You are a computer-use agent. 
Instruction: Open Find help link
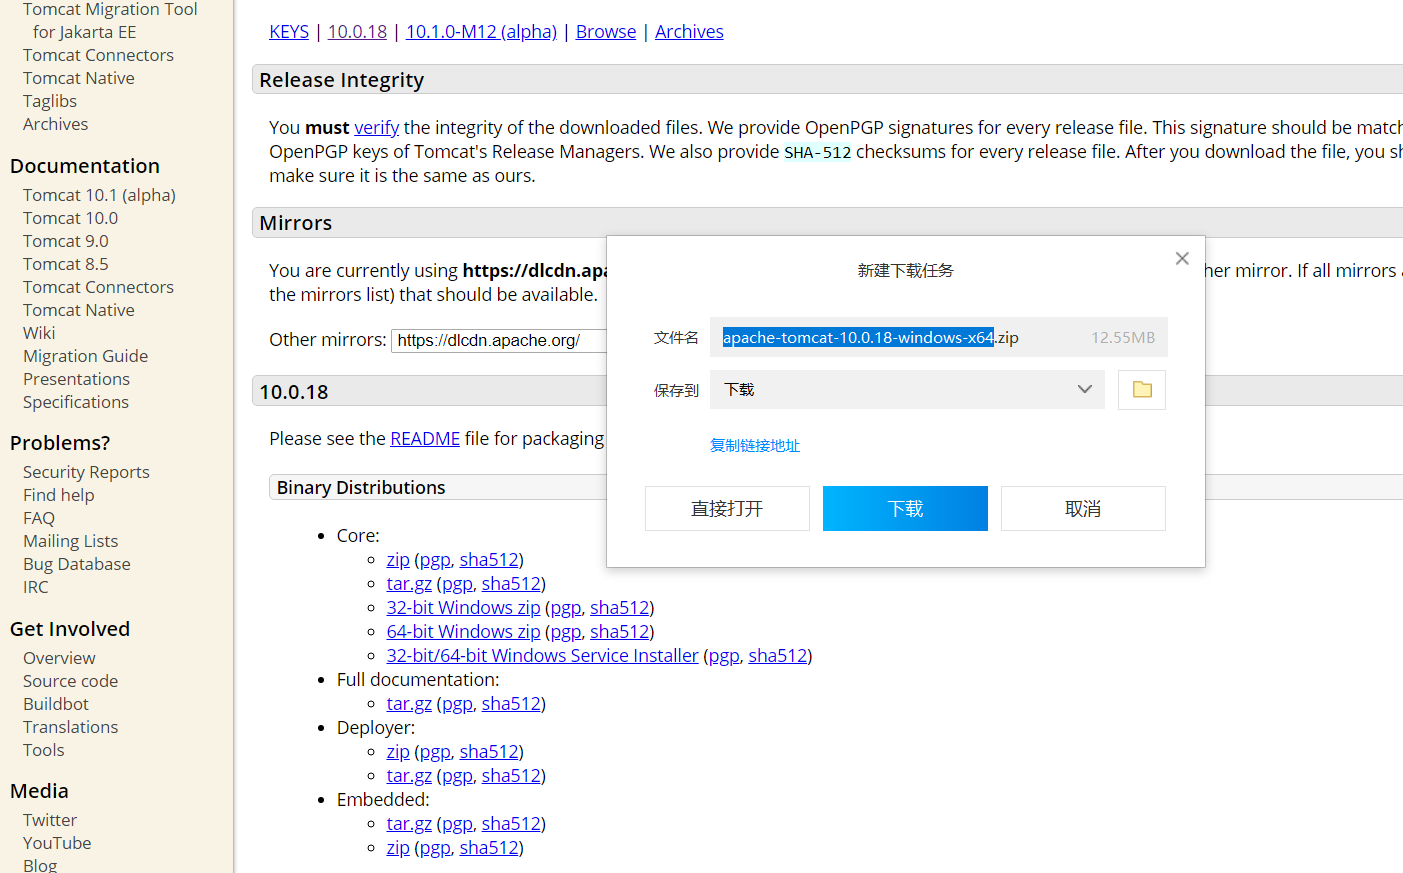59,495
